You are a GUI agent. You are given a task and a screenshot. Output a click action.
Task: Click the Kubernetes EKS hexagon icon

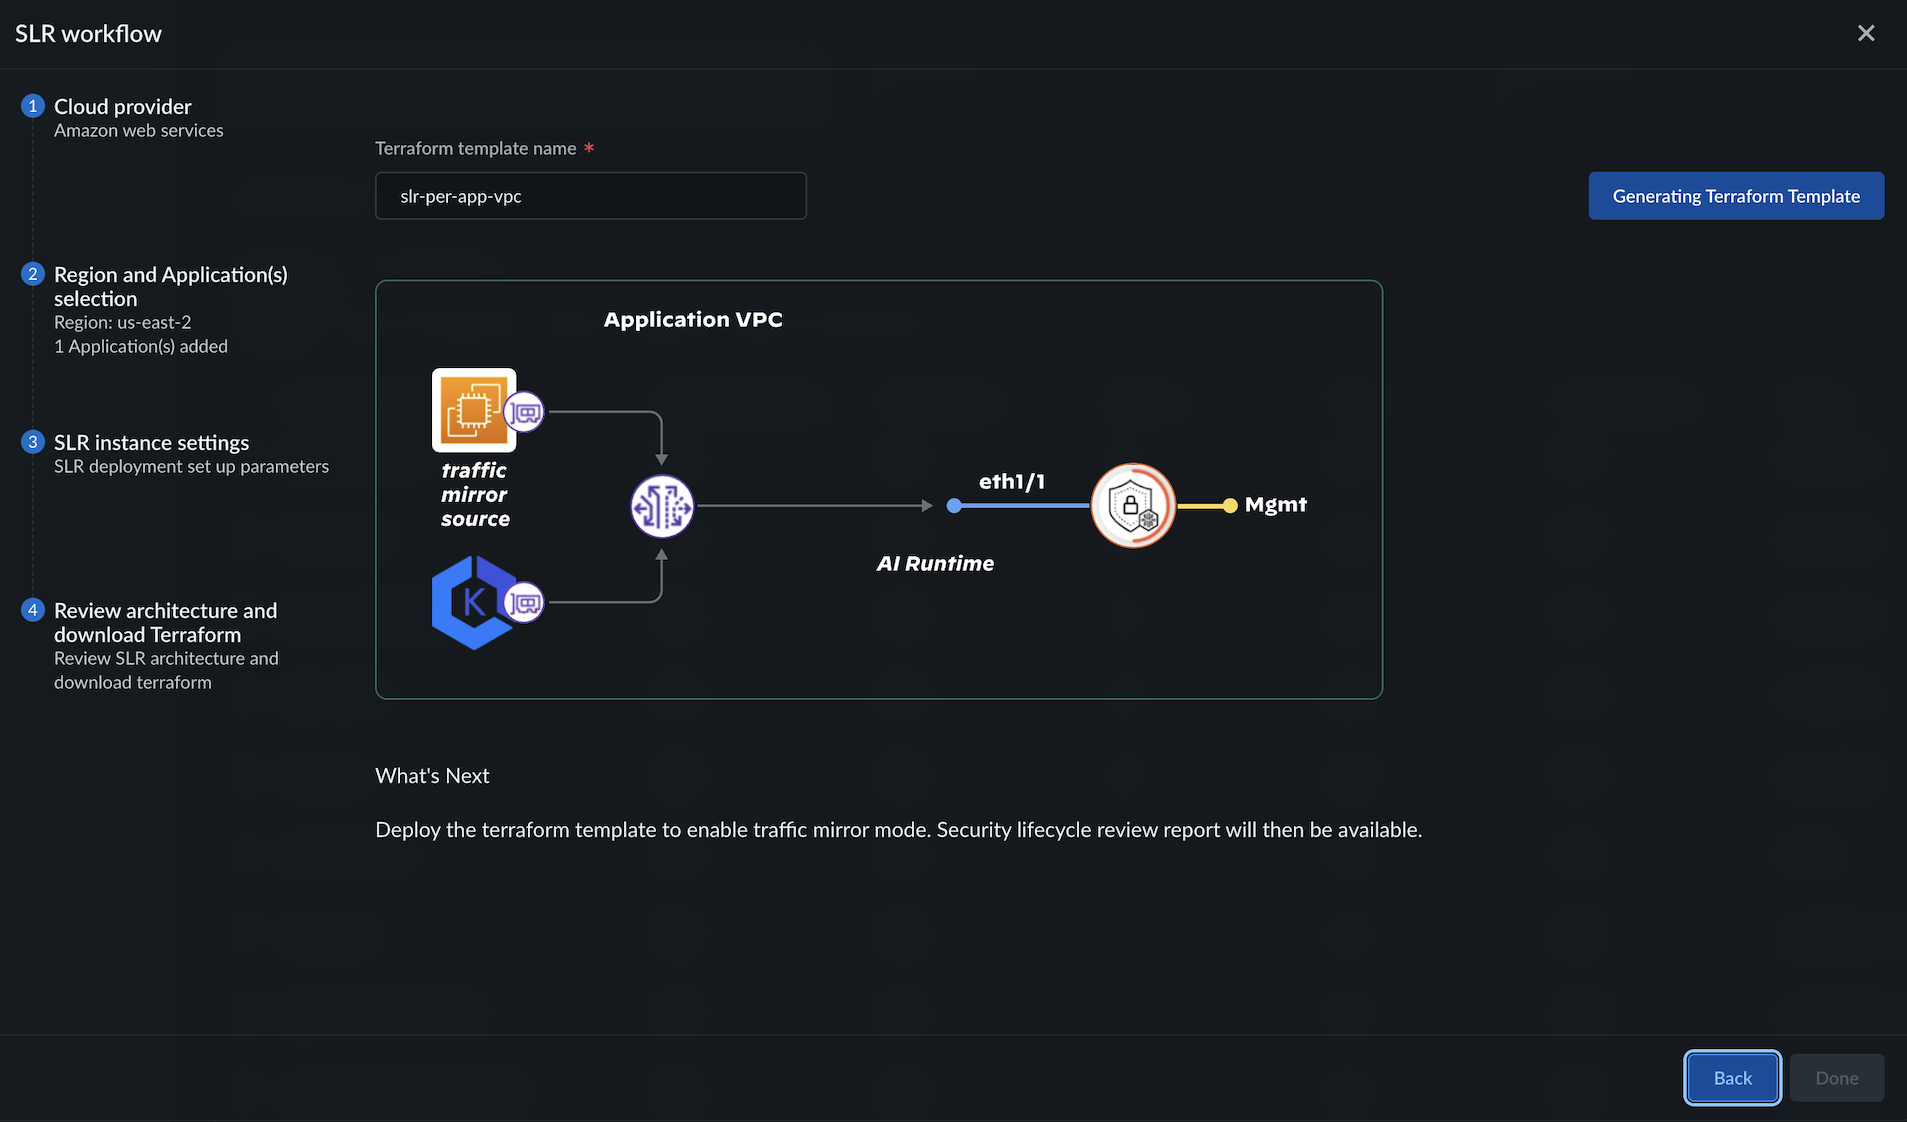(x=472, y=602)
